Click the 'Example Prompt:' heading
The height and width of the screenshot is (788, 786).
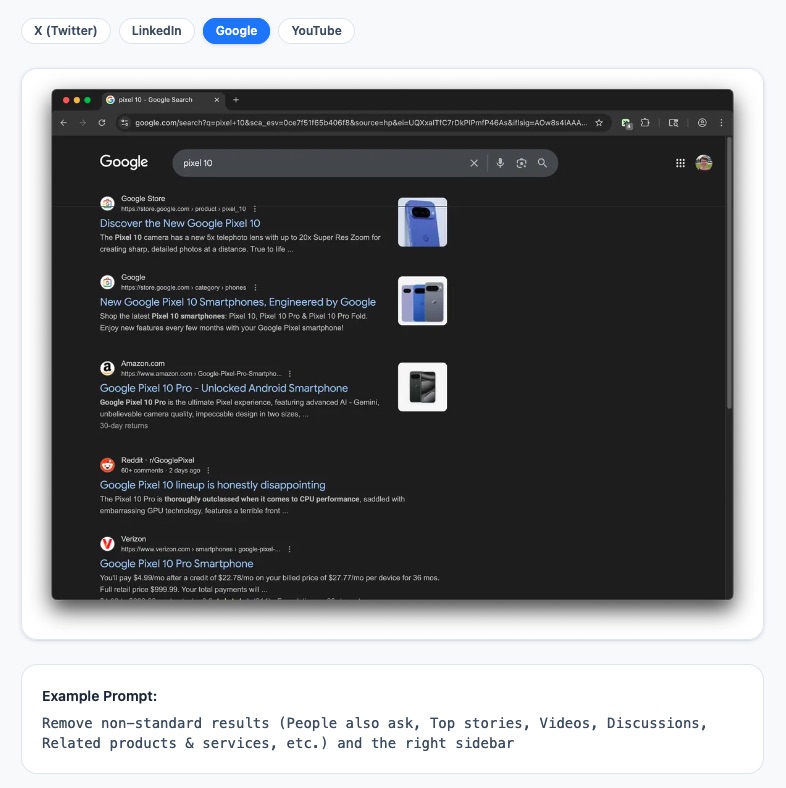(x=100, y=696)
